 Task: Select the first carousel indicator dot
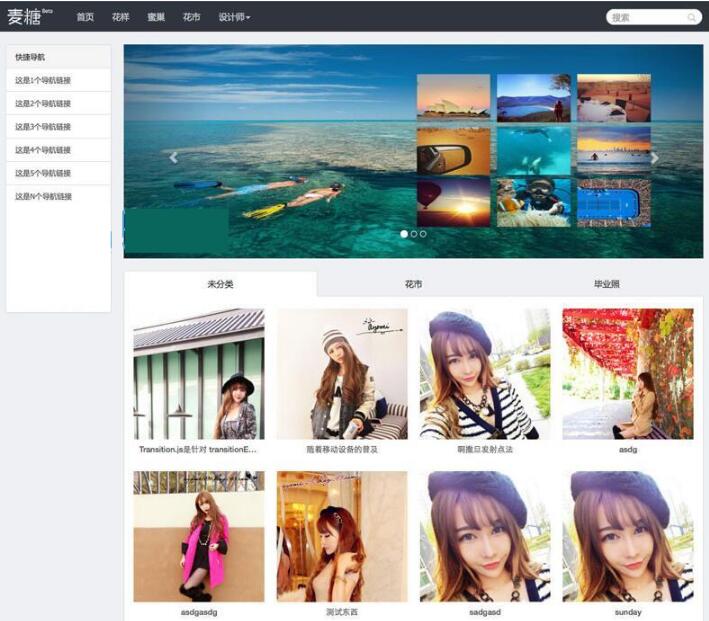coord(404,234)
